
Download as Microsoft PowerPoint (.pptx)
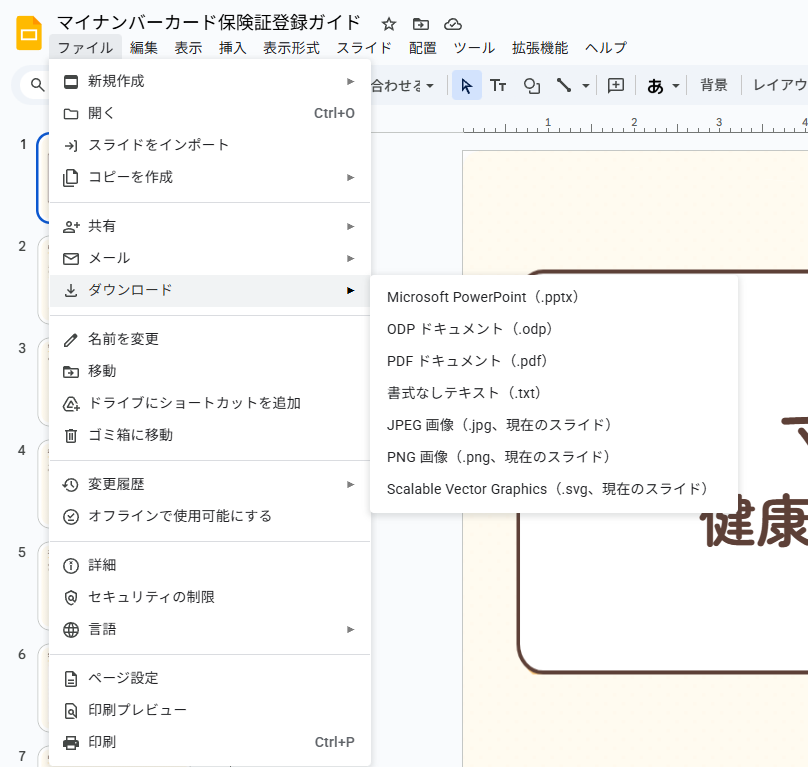[554, 297]
